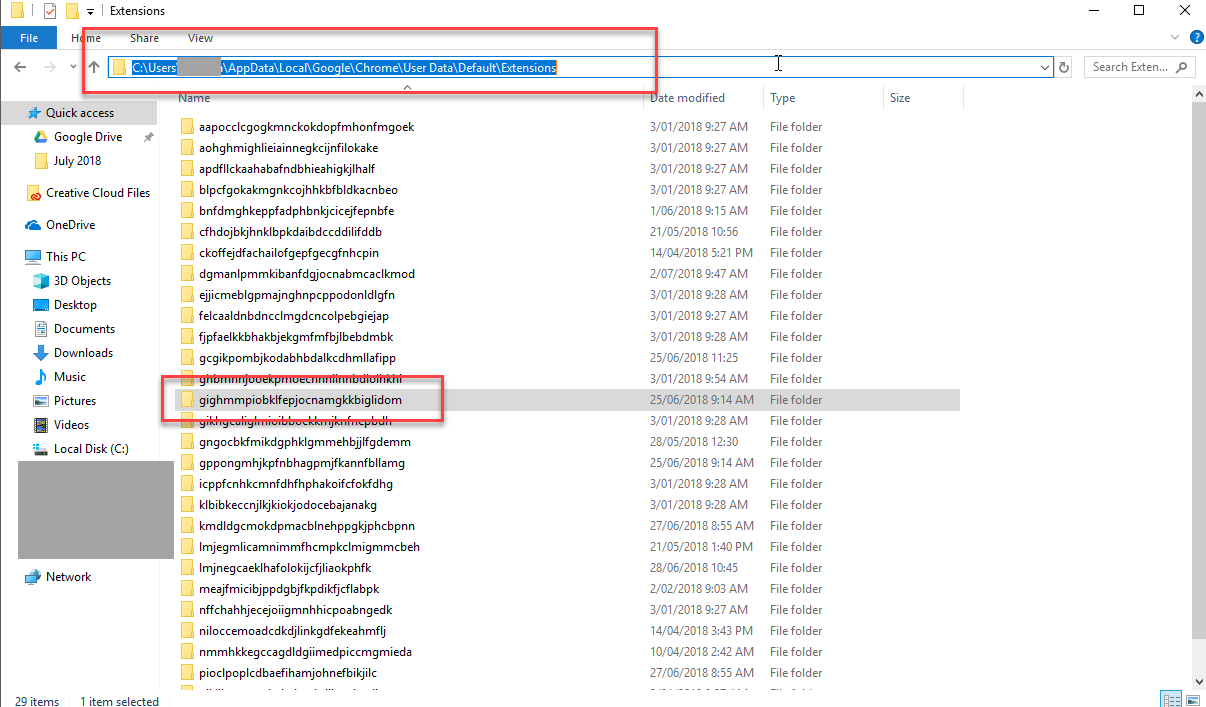This screenshot has height=707, width=1206.
Task: Open Creative Cloud Files in sidebar
Action: (97, 193)
